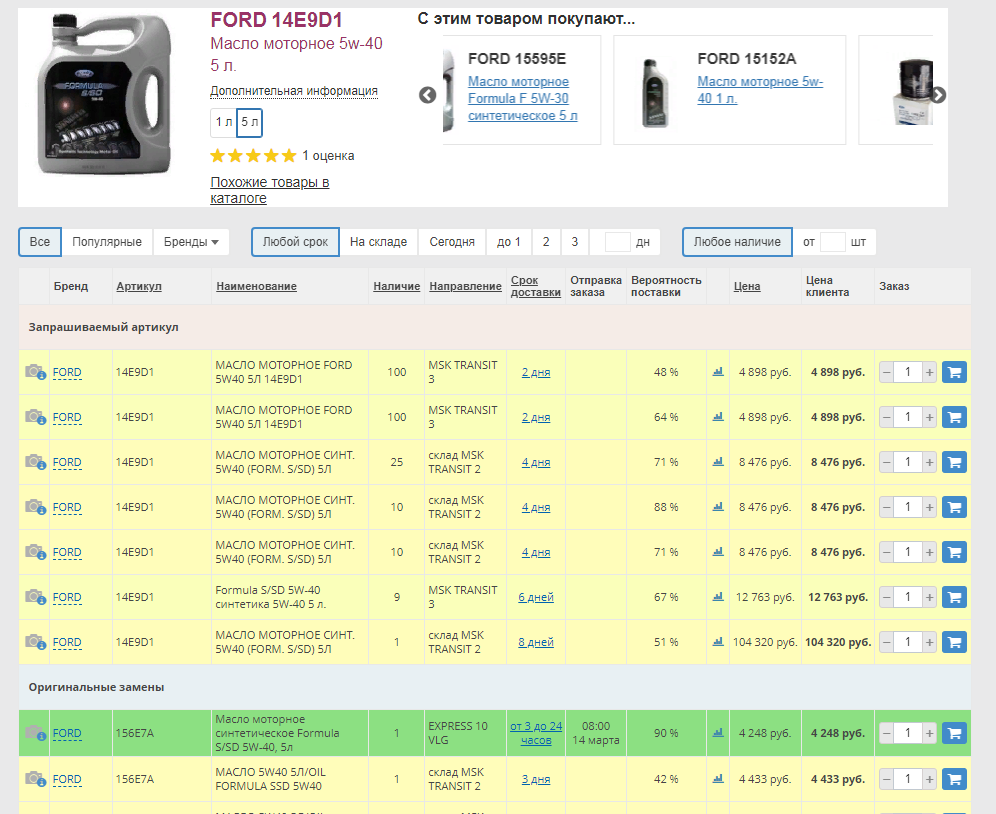Open the FORD brand link in the green row
This screenshot has height=814, width=996.
point(67,733)
